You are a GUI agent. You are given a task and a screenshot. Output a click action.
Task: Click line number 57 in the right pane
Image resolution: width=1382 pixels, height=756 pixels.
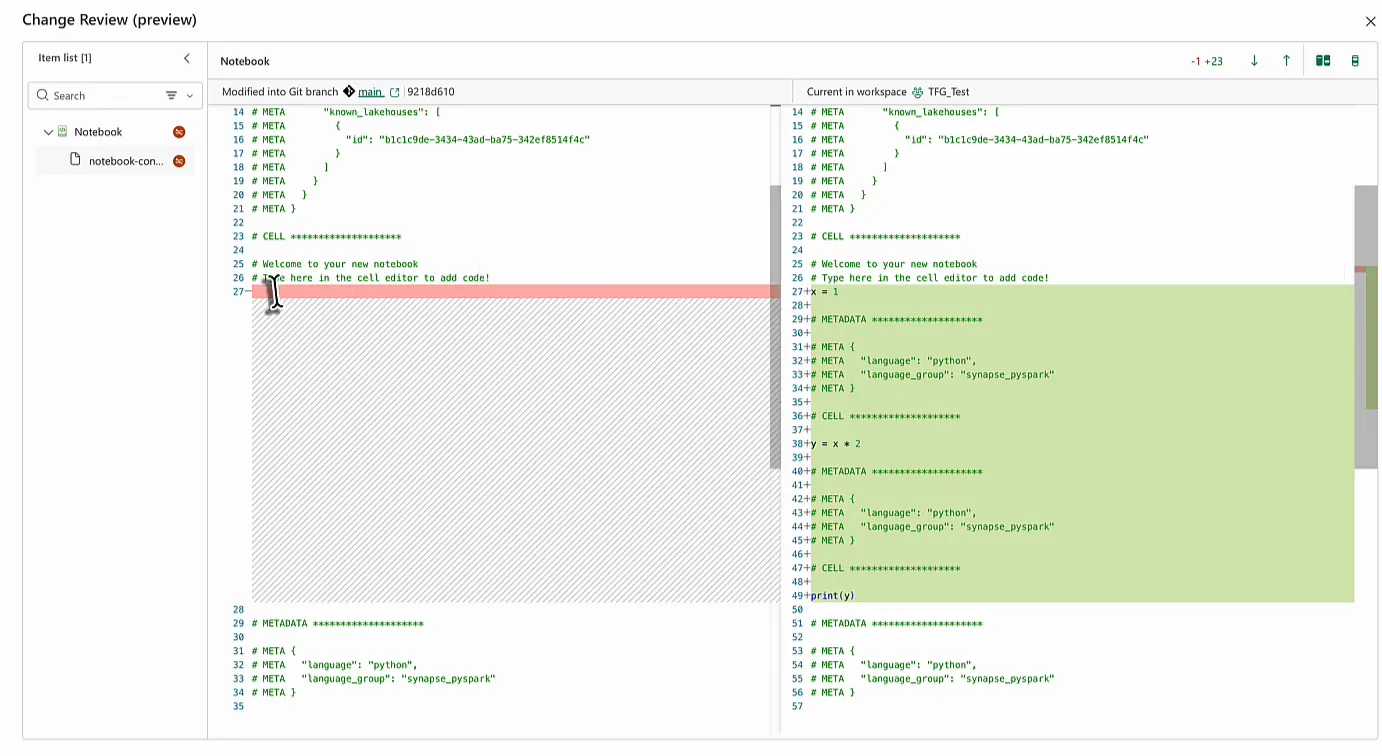pos(797,706)
